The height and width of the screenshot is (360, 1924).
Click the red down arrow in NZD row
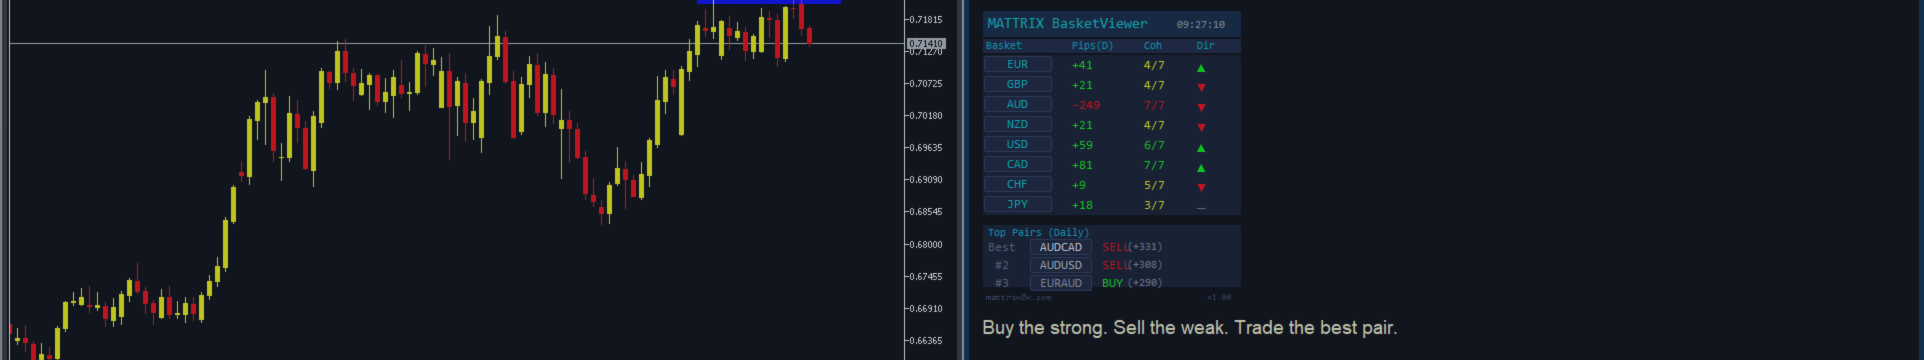coord(1201,127)
